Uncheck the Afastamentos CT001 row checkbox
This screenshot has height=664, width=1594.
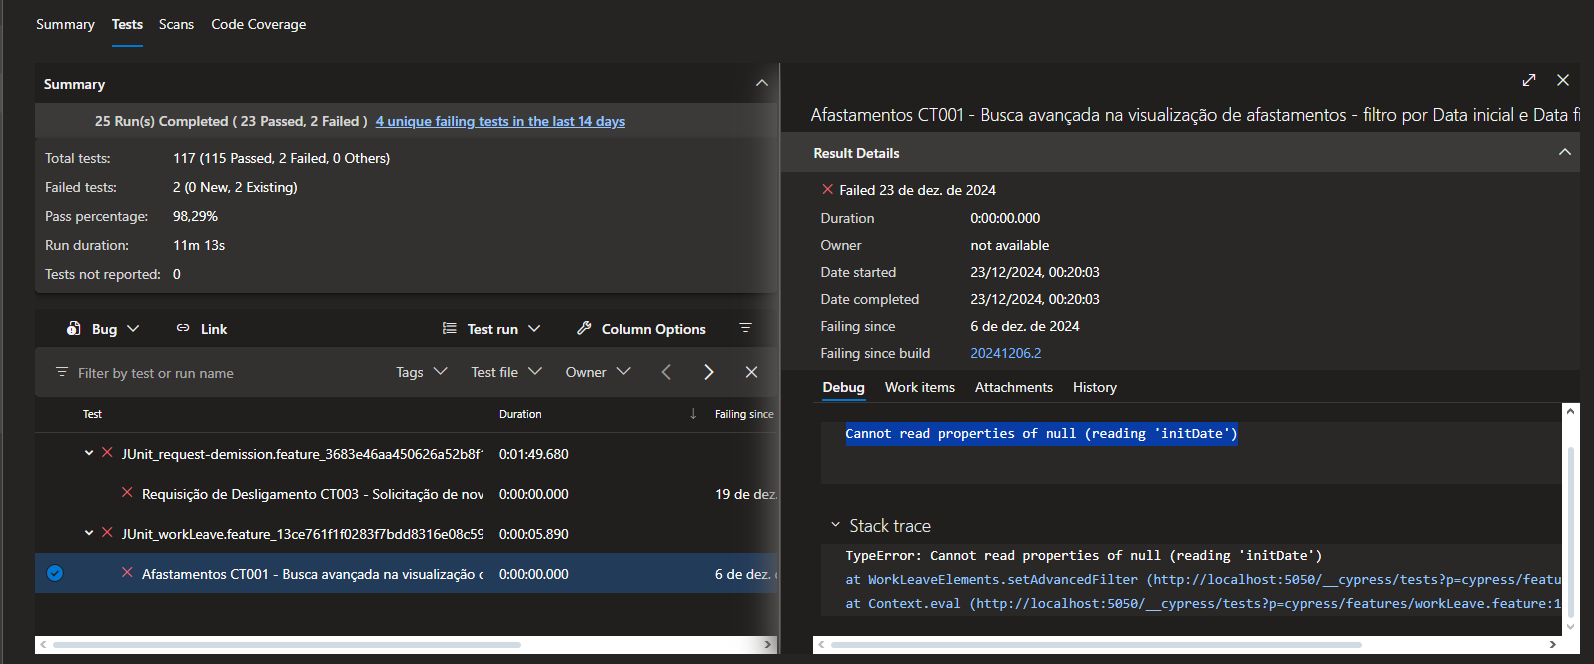click(x=55, y=573)
